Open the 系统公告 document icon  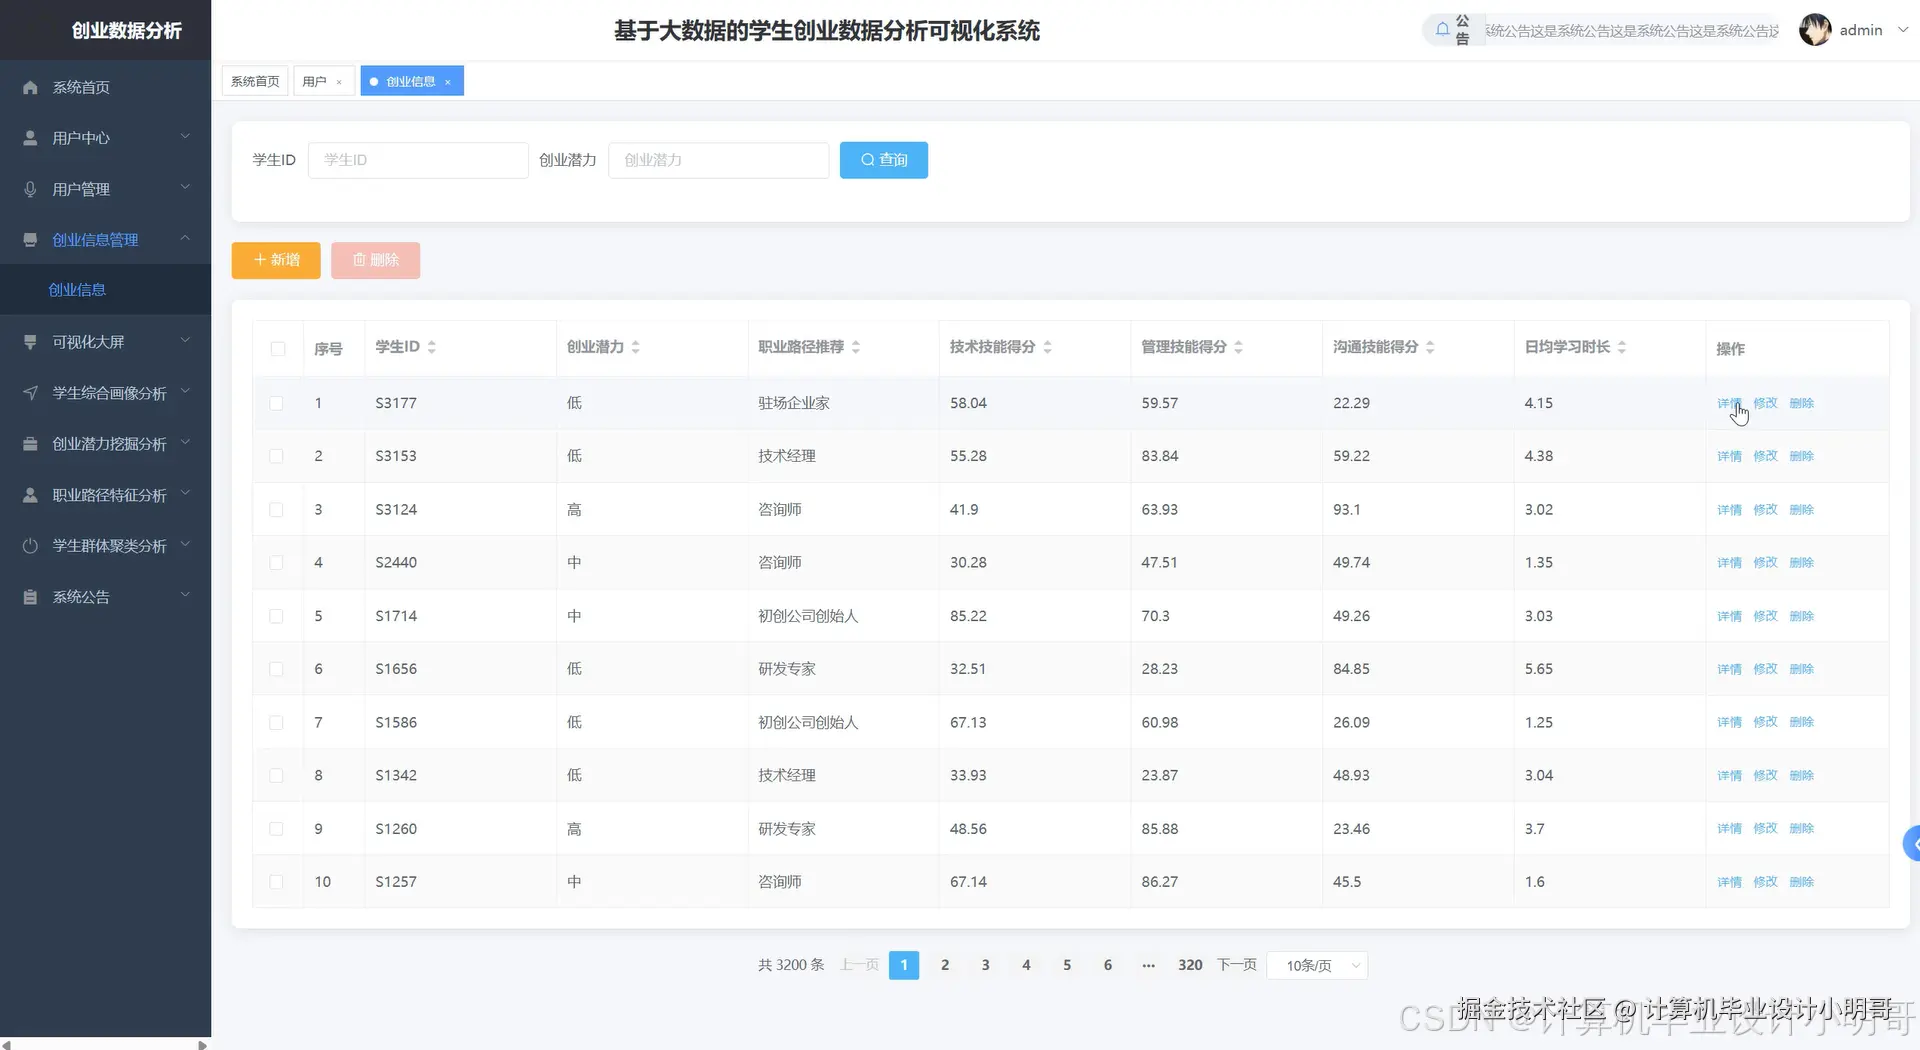(x=30, y=596)
